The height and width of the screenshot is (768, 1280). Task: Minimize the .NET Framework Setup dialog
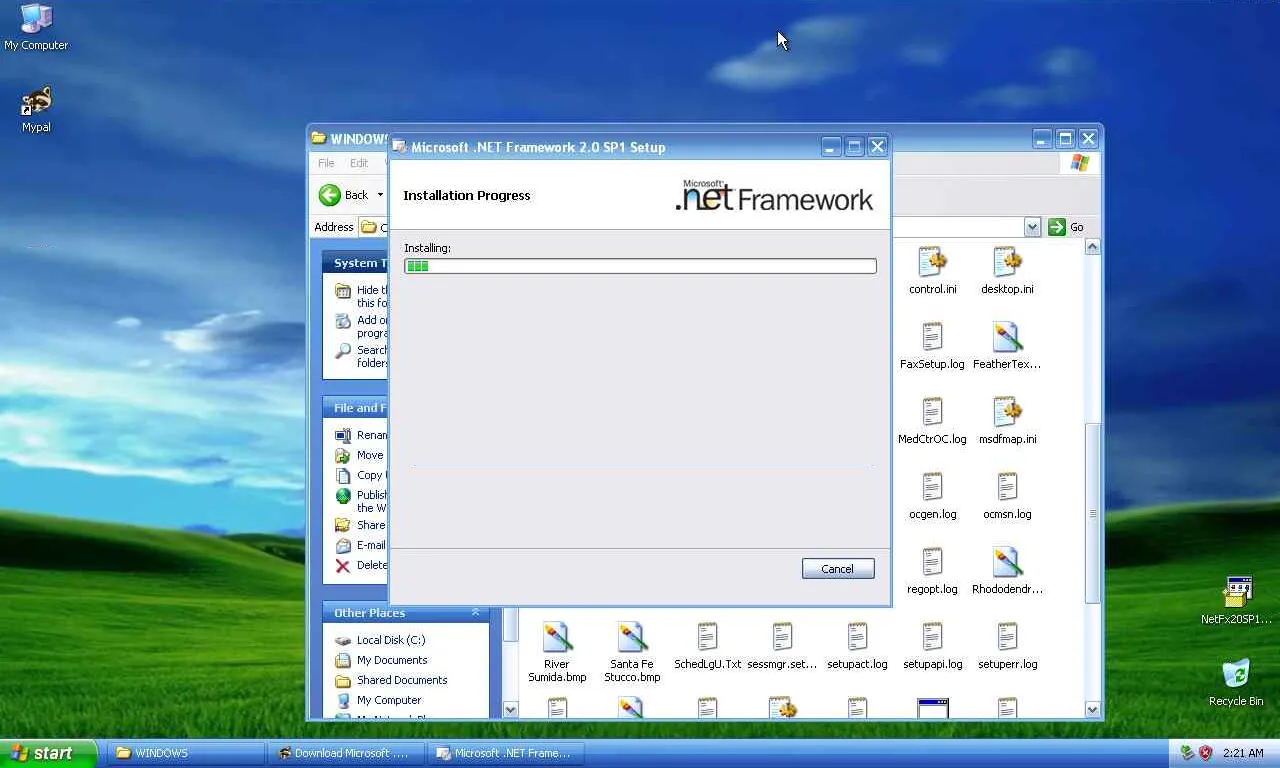(x=831, y=147)
